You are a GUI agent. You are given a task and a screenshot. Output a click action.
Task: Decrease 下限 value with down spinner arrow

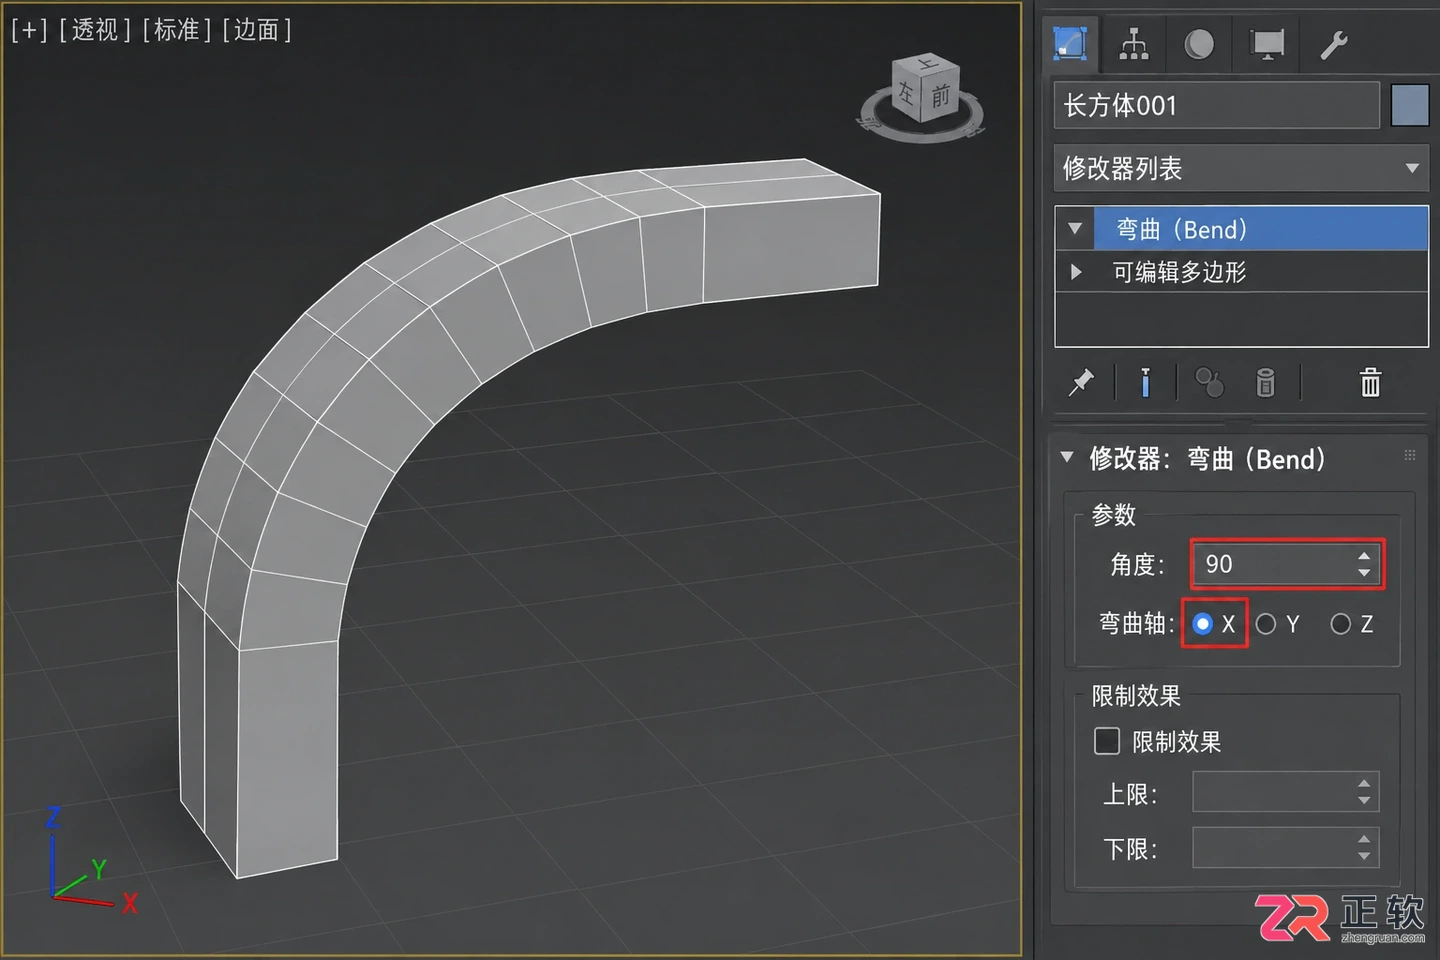pyautogui.click(x=1364, y=857)
